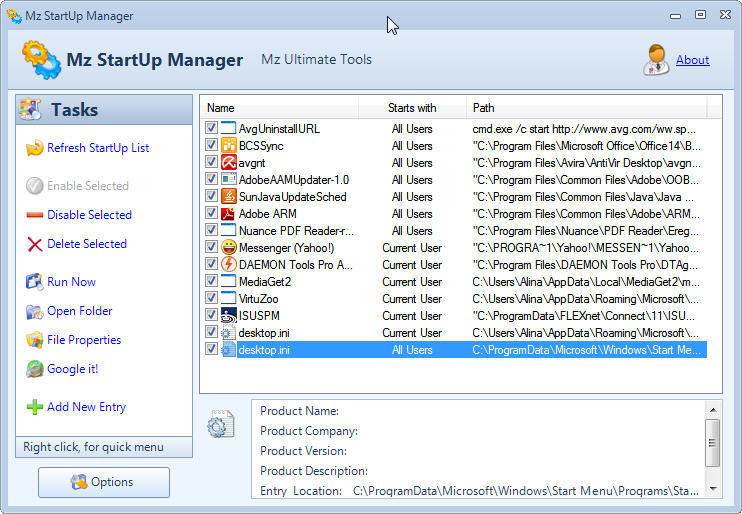Select the ISUSPM entry name
Image resolution: width=742 pixels, height=514 pixels.
coord(259,316)
